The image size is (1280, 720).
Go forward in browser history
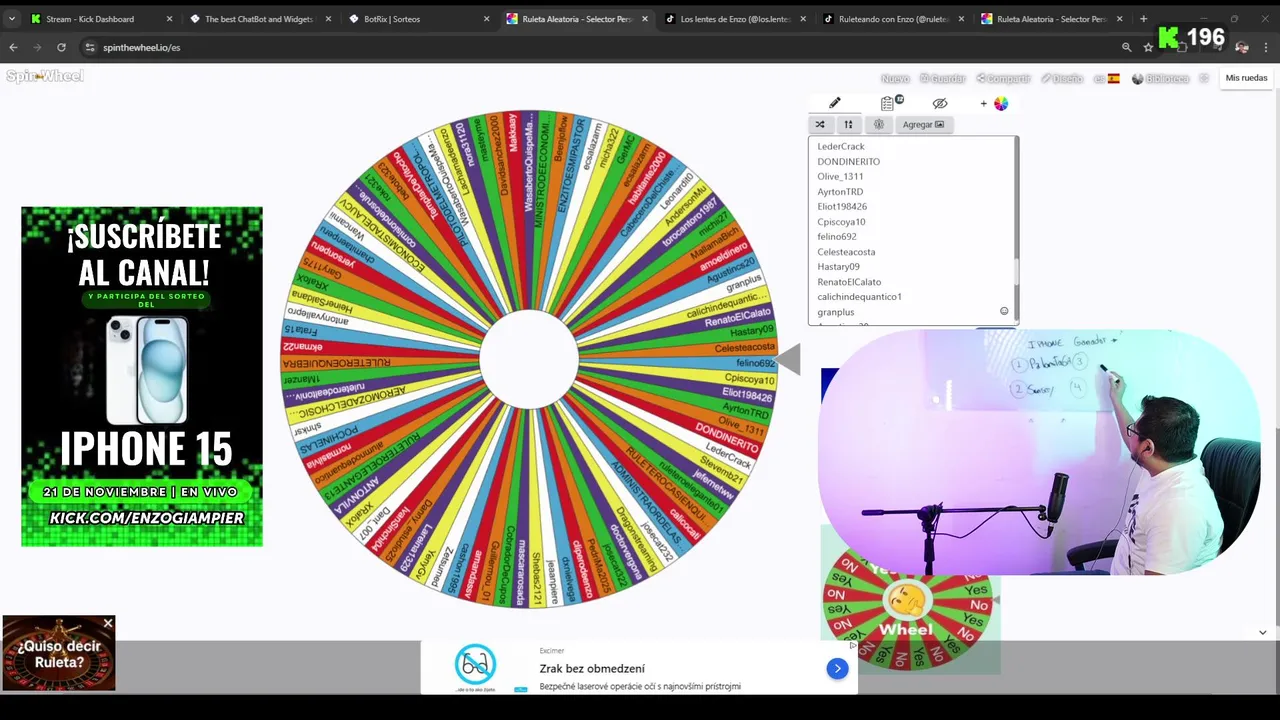(x=37, y=47)
